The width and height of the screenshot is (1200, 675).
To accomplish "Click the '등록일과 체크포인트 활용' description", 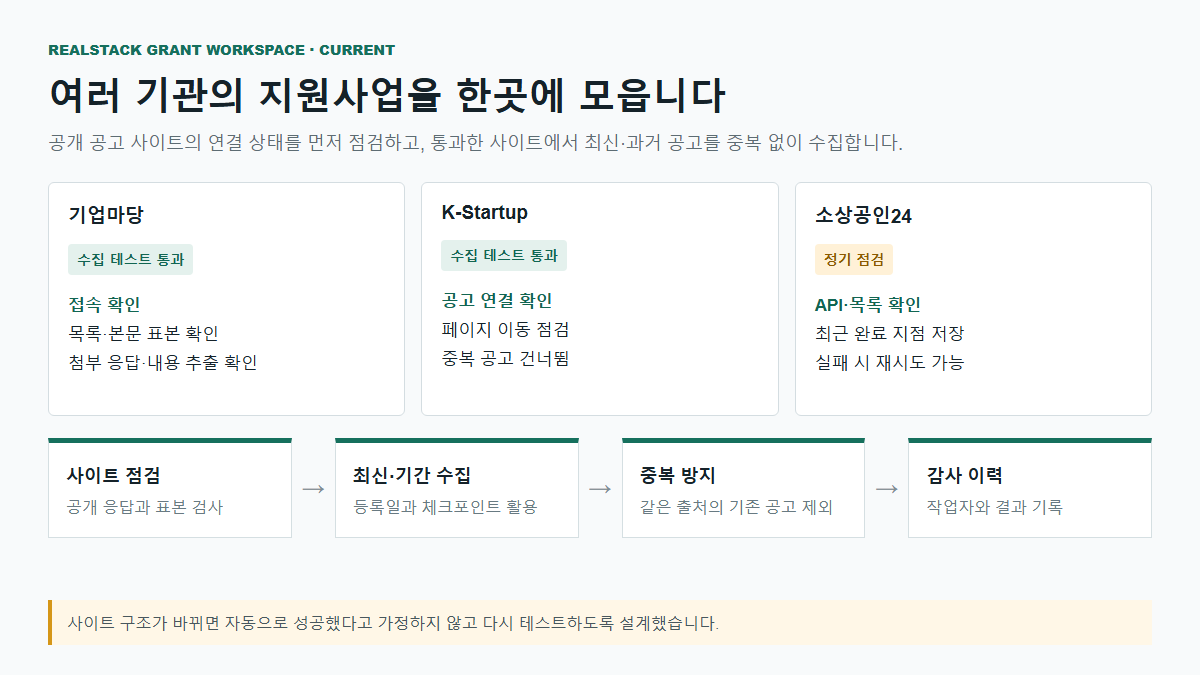I will coord(446,507).
